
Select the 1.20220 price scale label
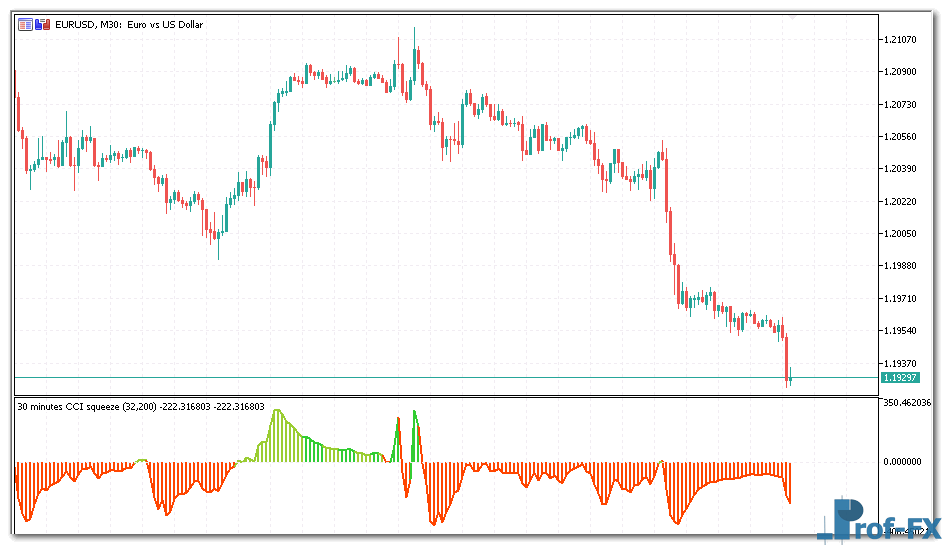pyautogui.click(x=900, y=202)
